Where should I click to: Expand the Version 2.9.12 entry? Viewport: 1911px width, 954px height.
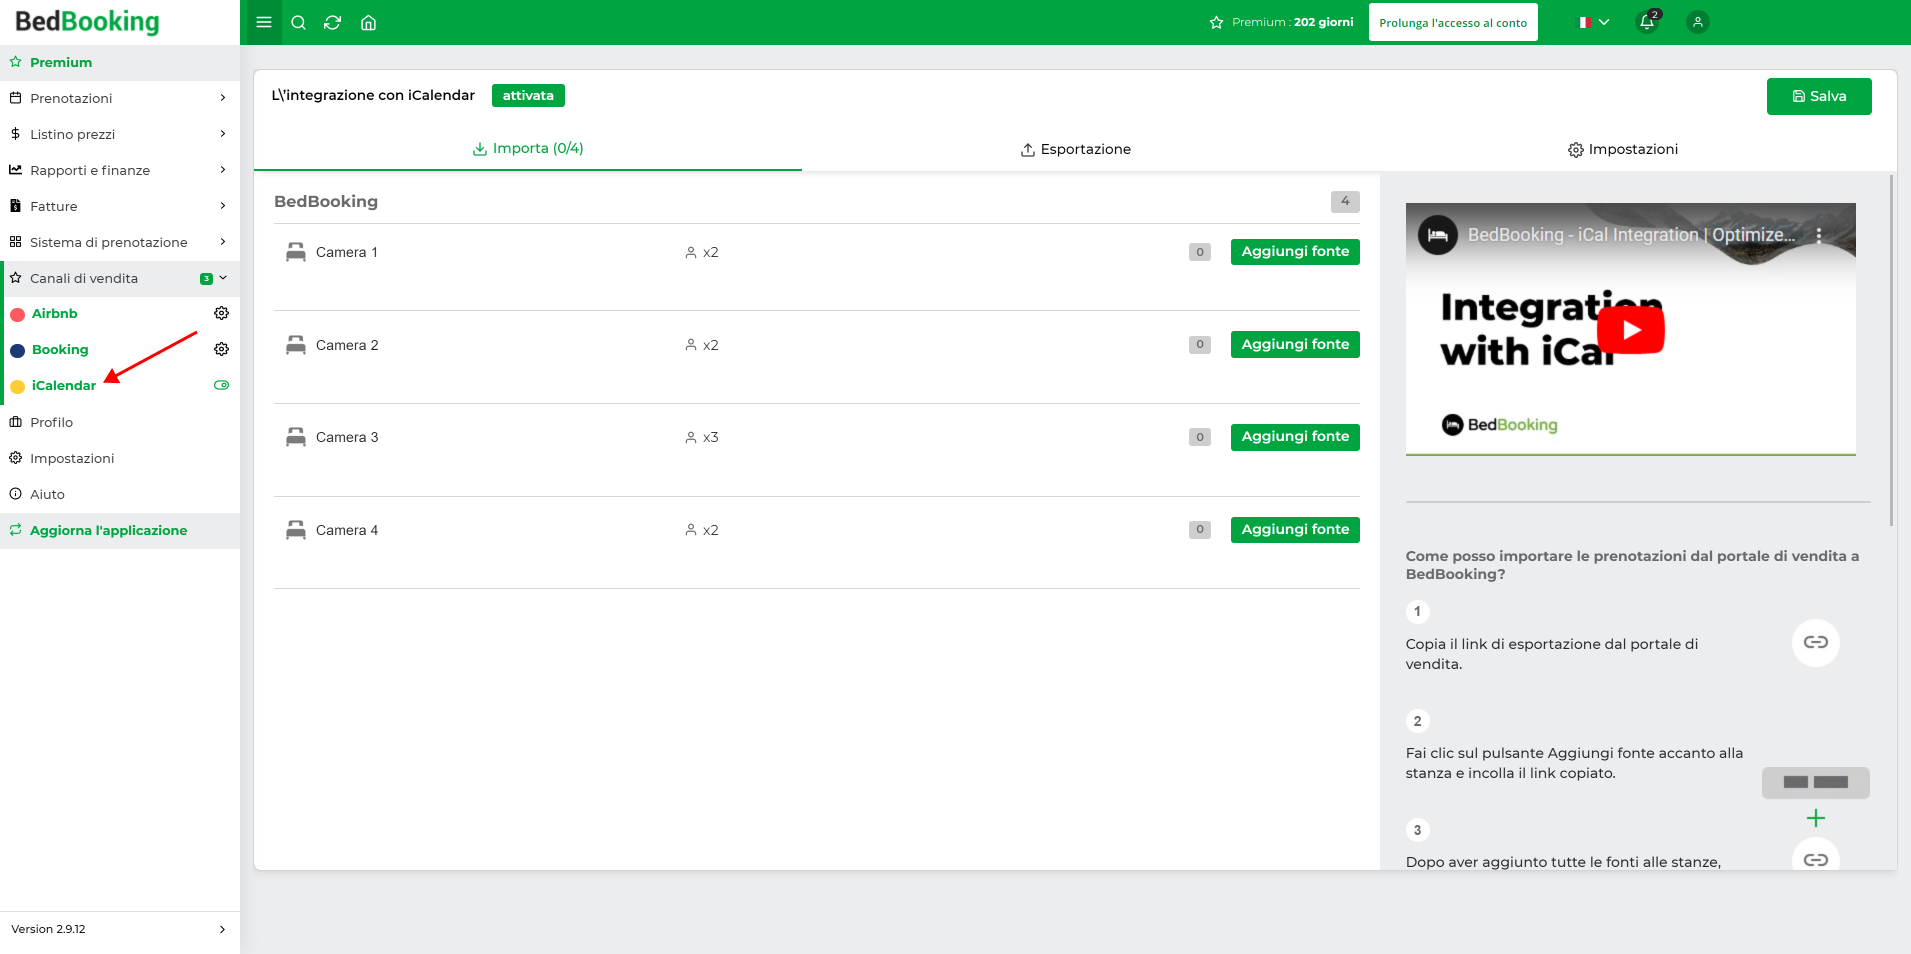point(120,929)
